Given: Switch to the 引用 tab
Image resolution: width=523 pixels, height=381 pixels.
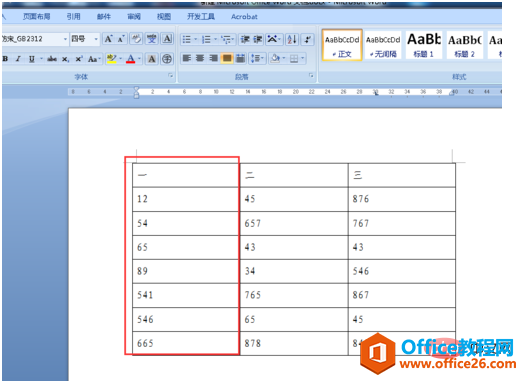Looking at the screenshot, I should pos(73,16).
